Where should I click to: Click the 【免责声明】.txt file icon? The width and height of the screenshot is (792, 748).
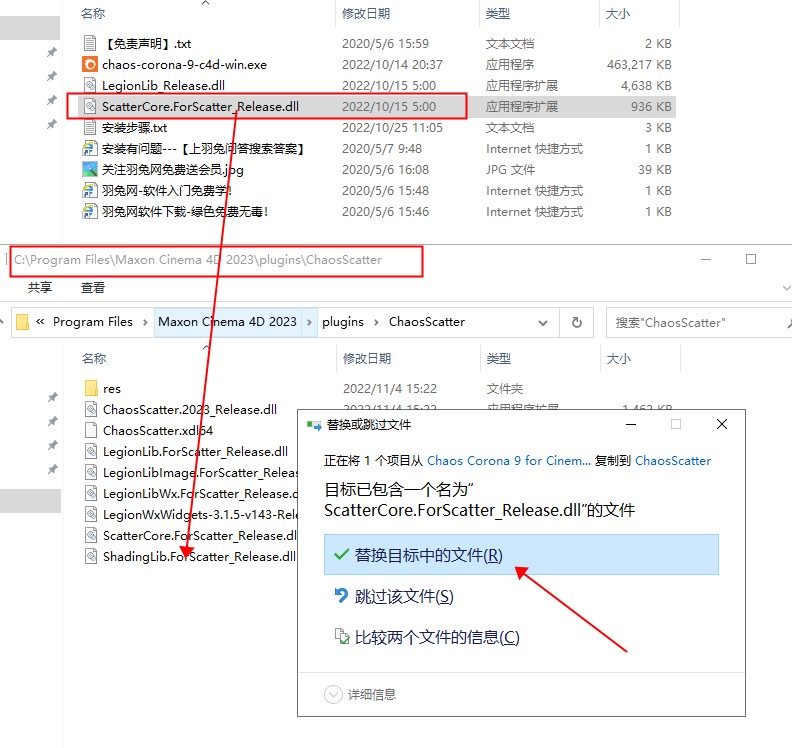(x=90, y=43)
